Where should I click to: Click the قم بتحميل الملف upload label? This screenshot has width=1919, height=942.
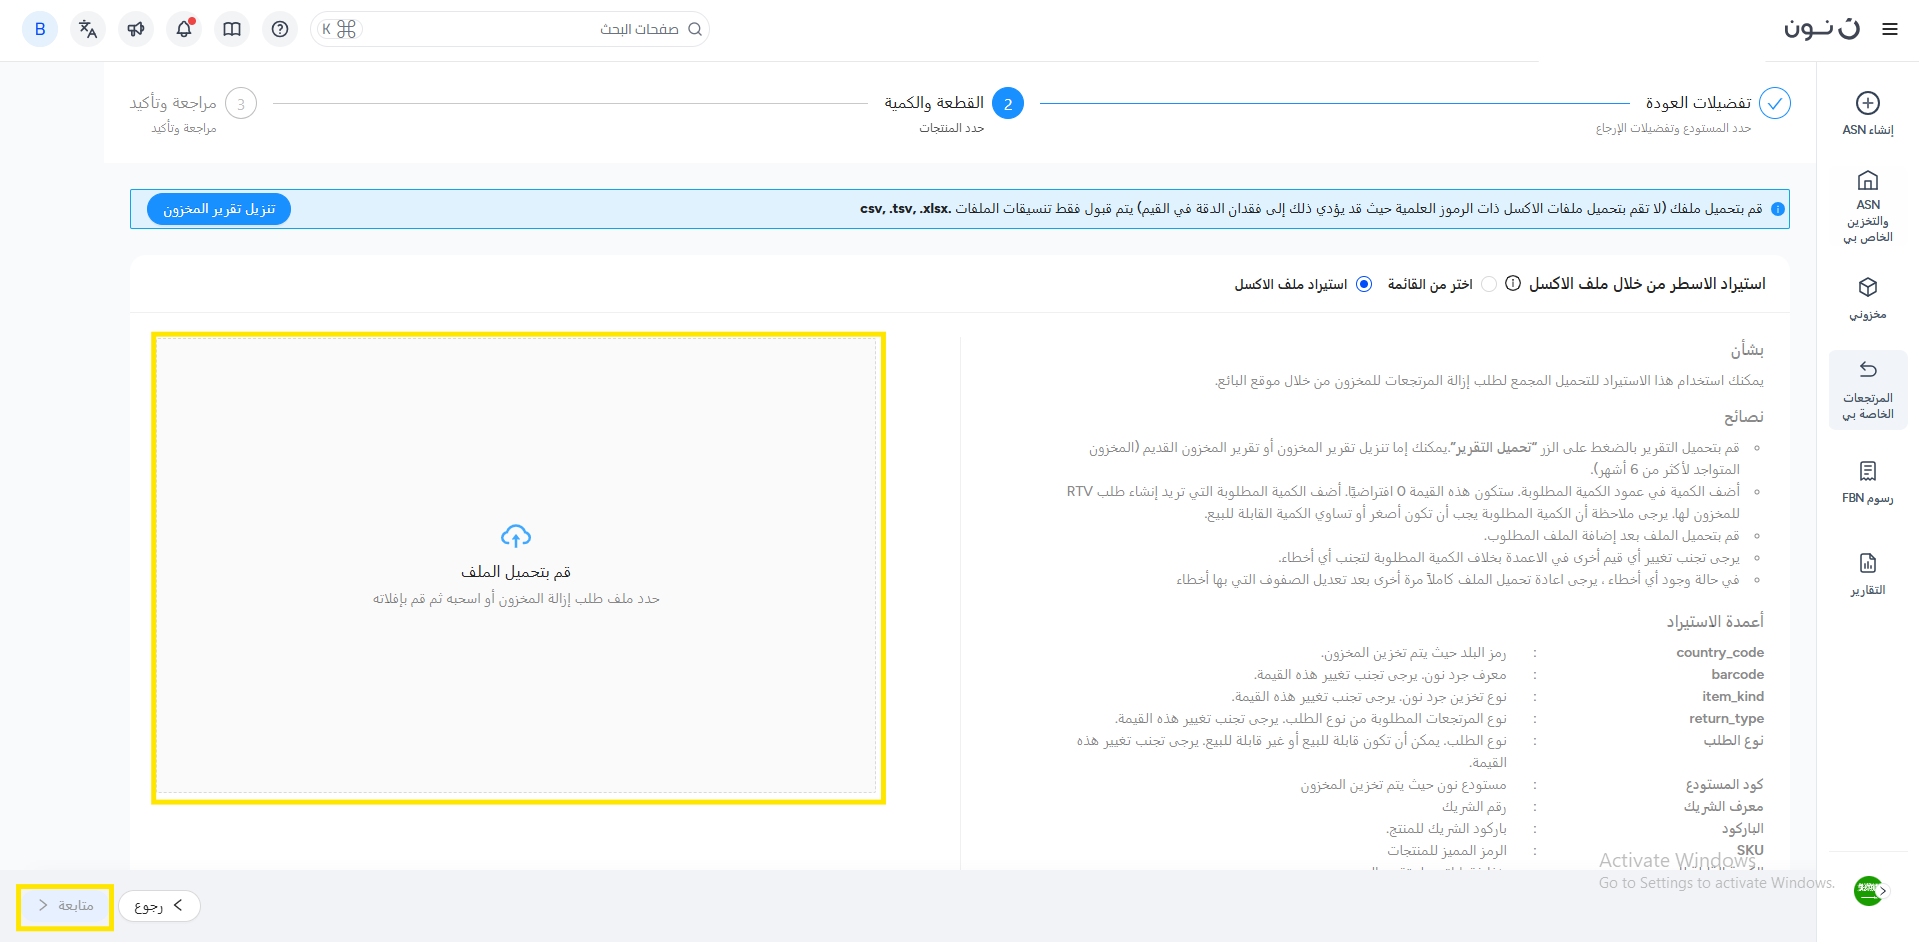tap(516, 572)
